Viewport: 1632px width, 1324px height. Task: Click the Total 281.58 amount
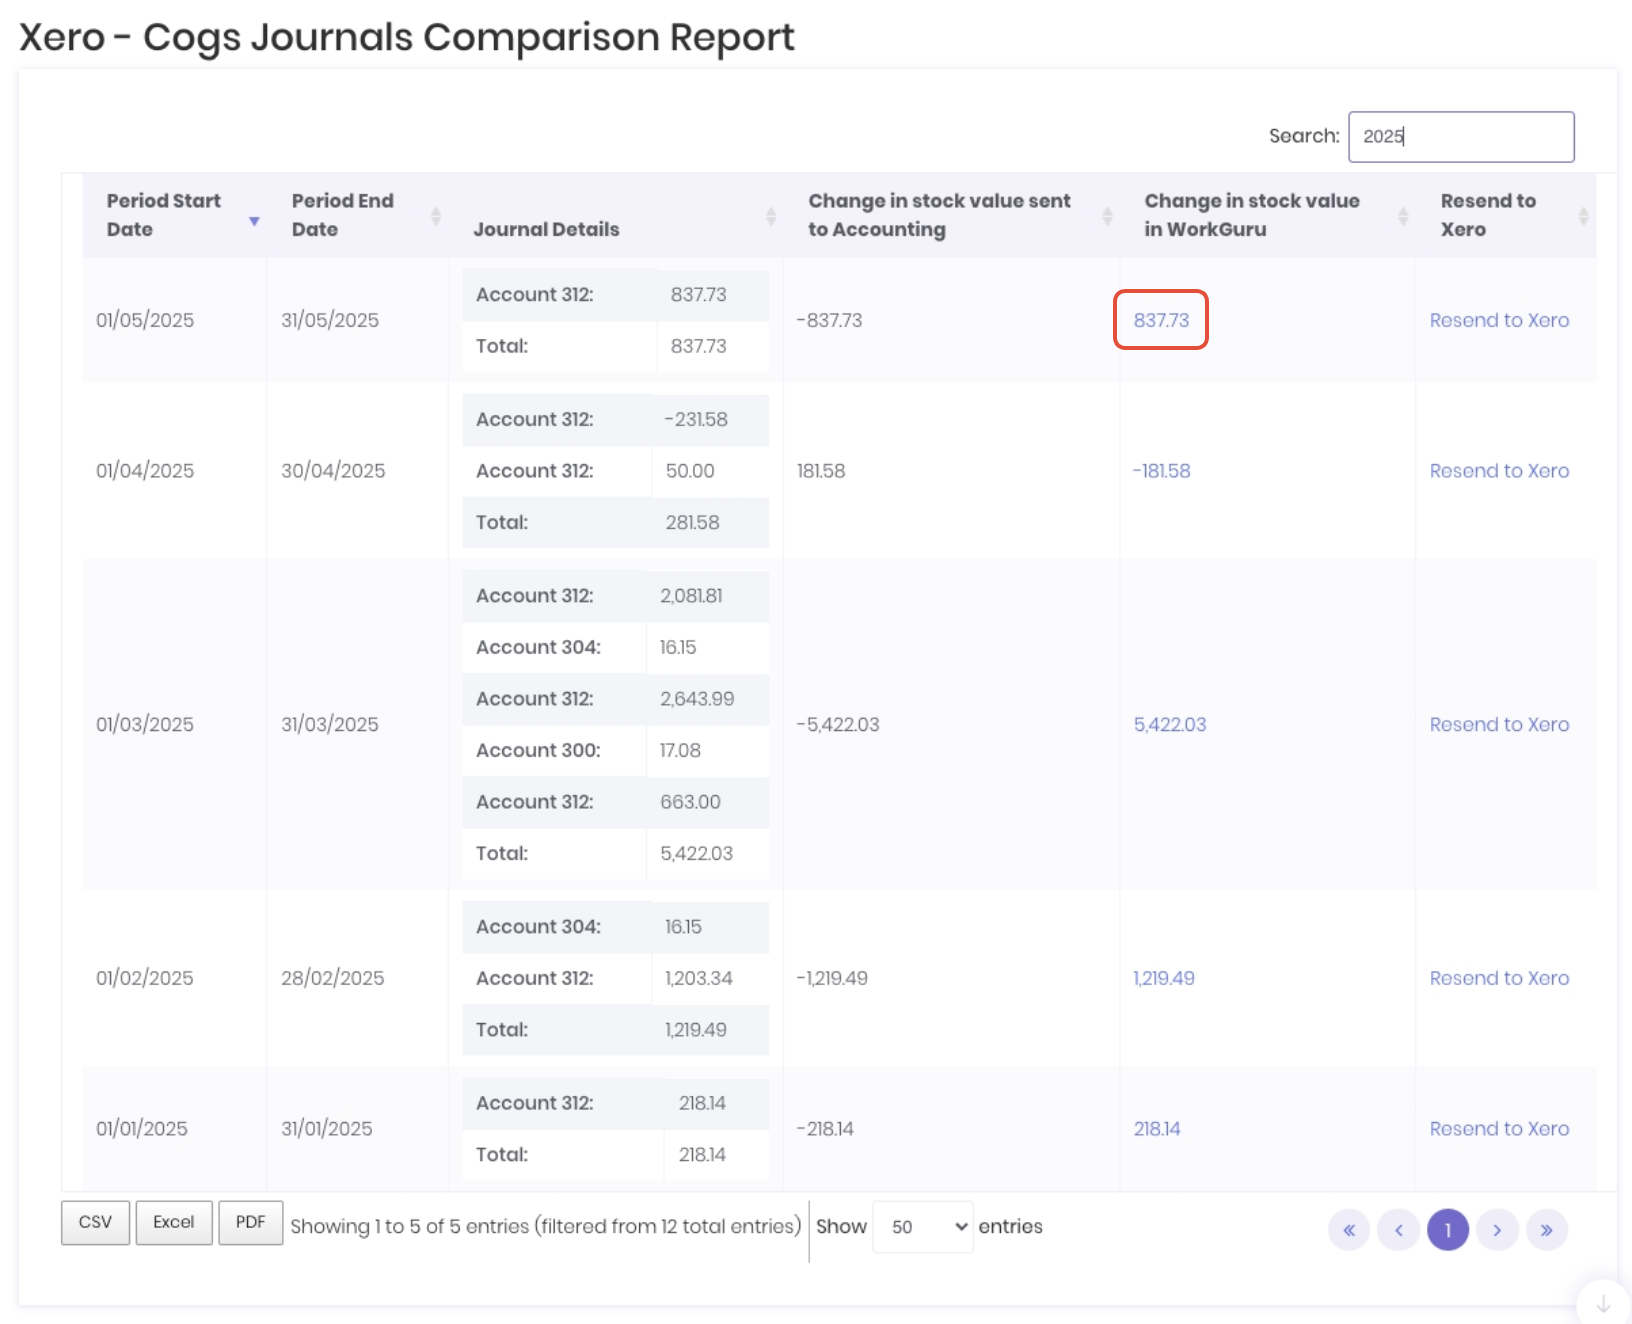pos(692,523)
